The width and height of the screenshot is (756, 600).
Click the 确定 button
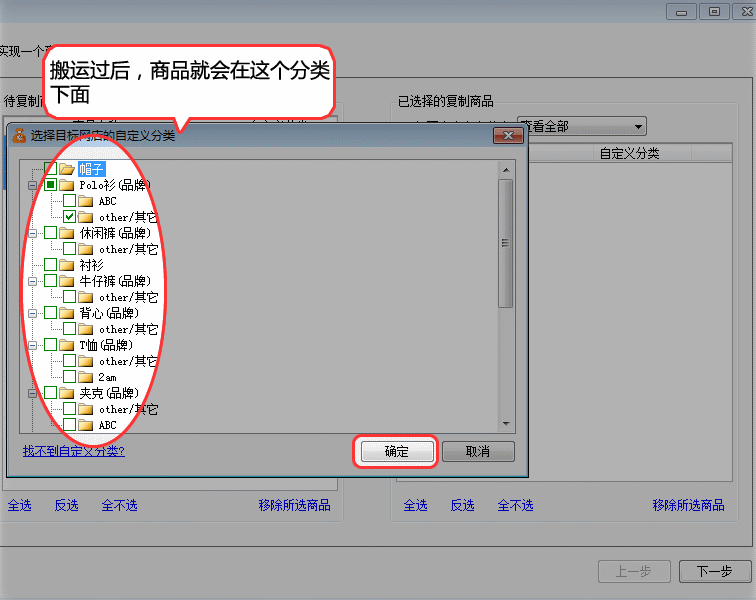tap(397, 451)
